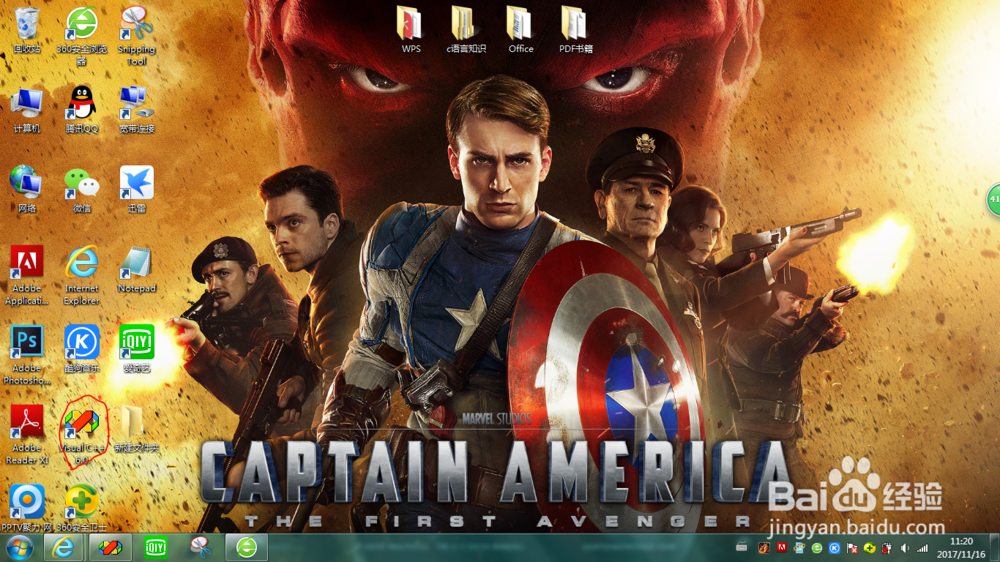Screen dimensions: 1000x562
Task: Select the Internet Explorer desktop shortcut
Action: [82, 276]
